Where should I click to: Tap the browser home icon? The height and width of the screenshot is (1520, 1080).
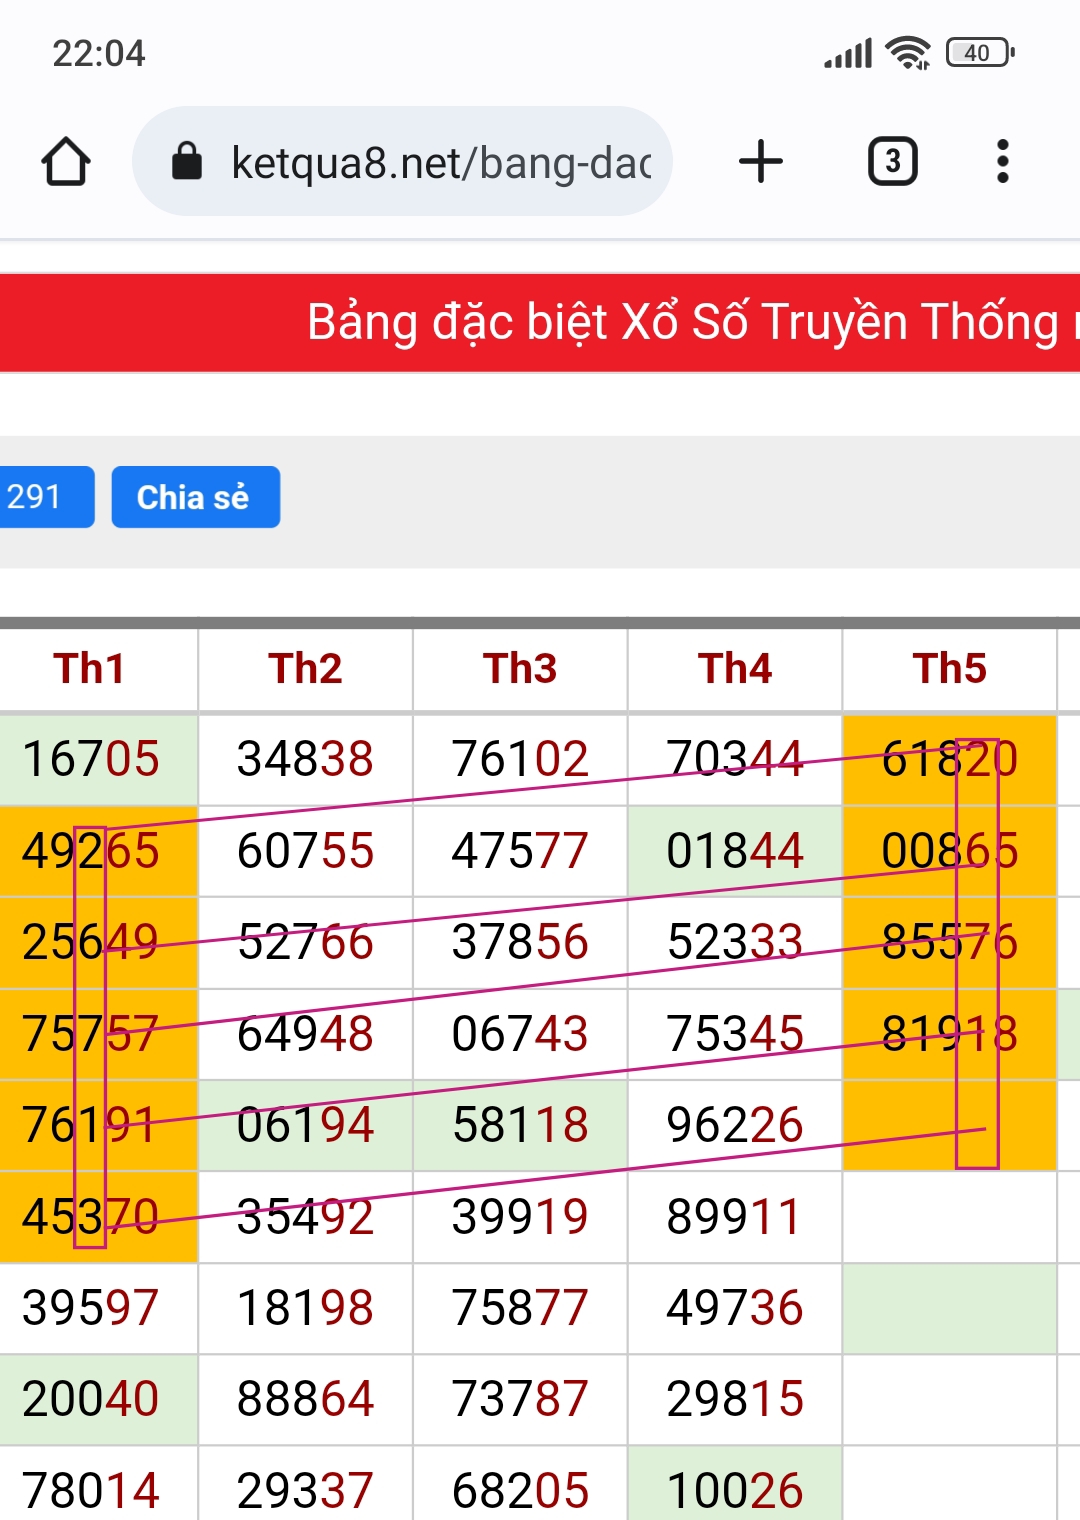(66, 162)
